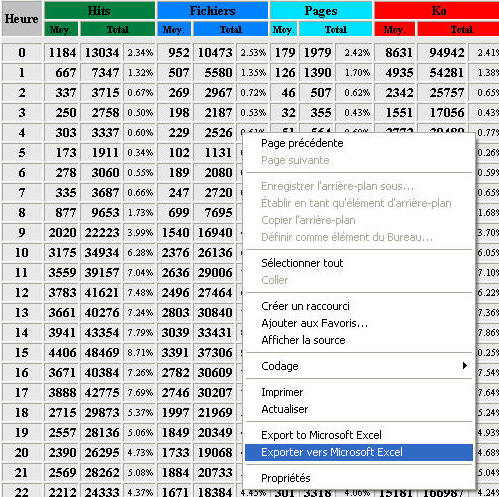This screenshot has height=497, width=499.
Task: Click hits total cell '22223'
Action: tap(101, 233)
